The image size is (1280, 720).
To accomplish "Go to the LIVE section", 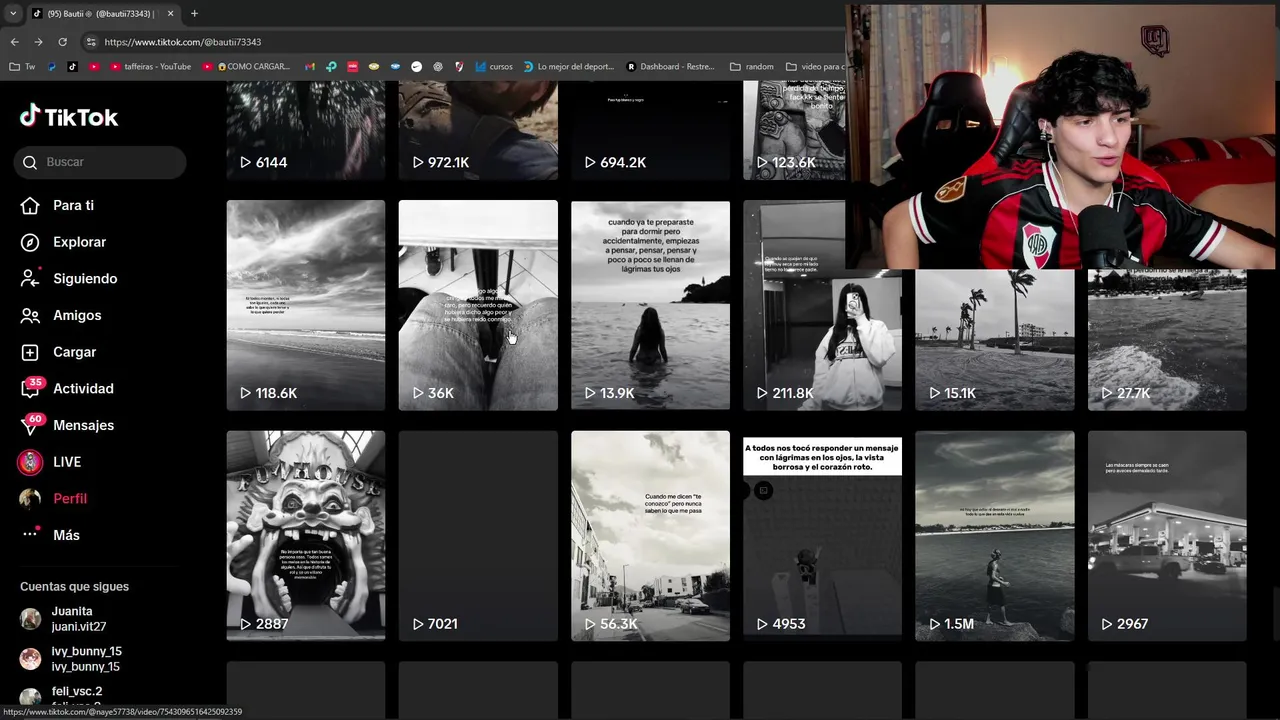I will coord(67,462).
